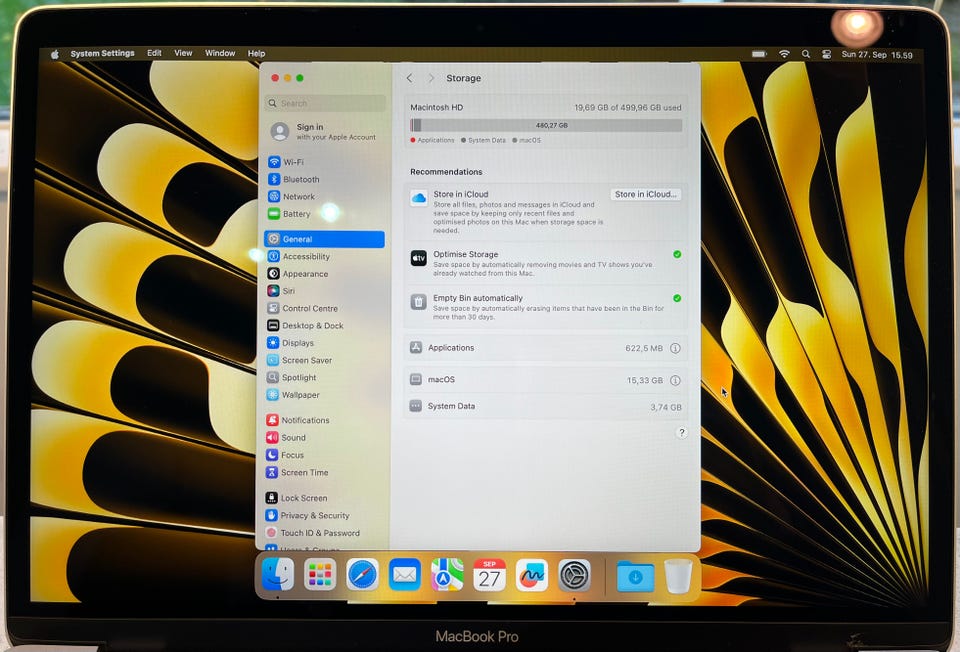The width and height of the screenshot is (960, 652).
Task: Open the View menu
Action: click(183, 53)
